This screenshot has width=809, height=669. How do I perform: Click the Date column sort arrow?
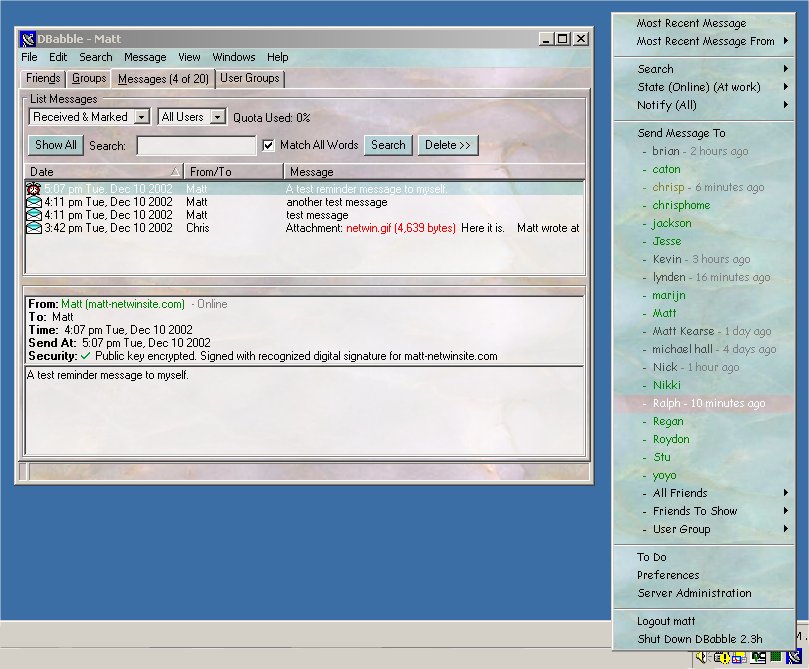pos(175,171)
